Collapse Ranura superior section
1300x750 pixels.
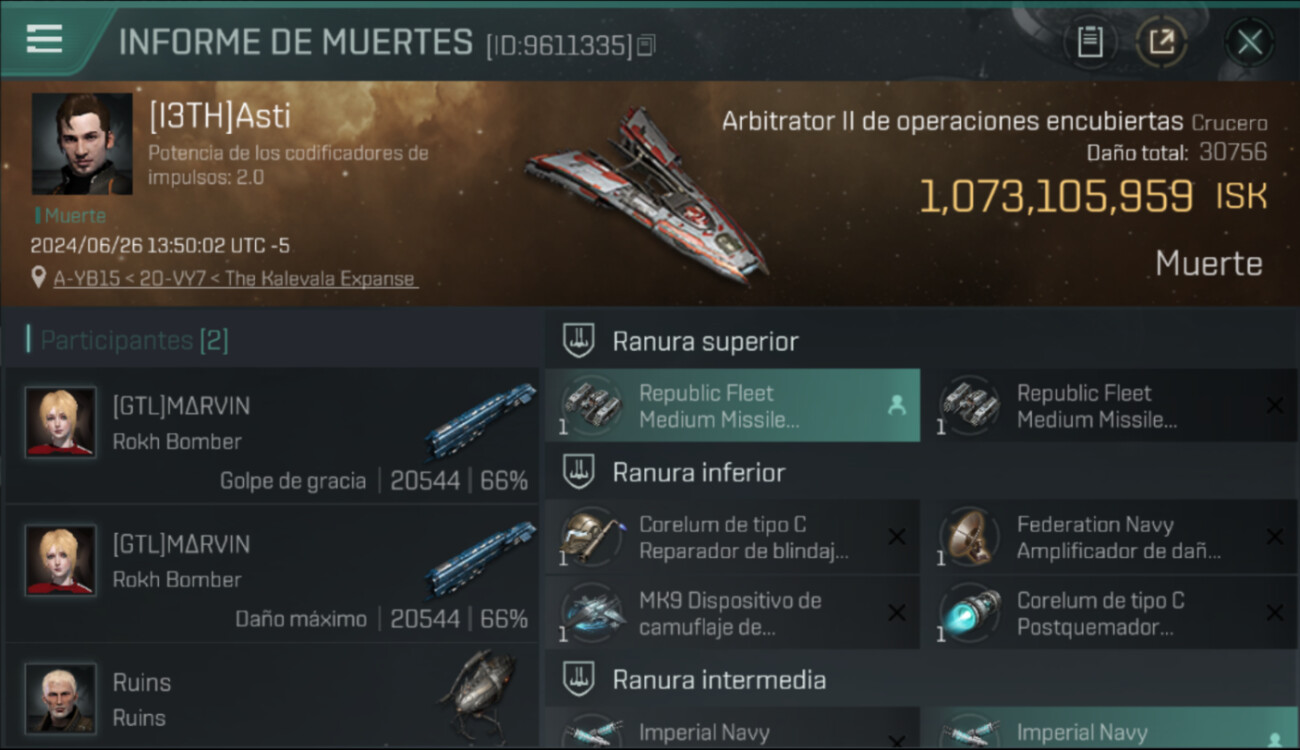[921, 341]
